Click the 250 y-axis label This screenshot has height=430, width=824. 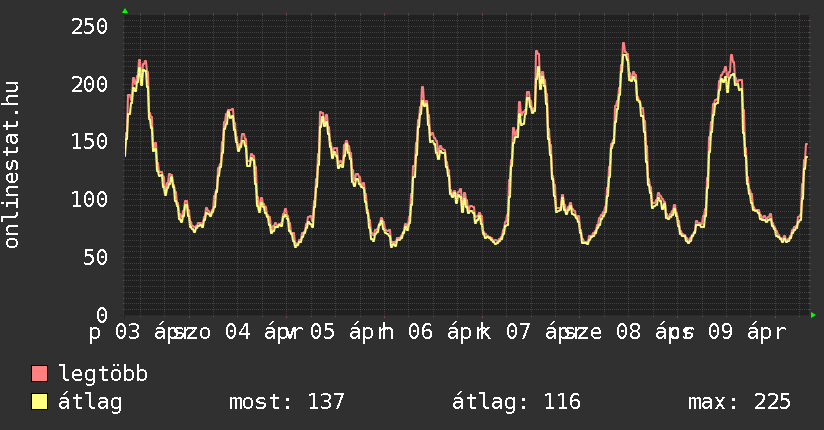[89, 26]
